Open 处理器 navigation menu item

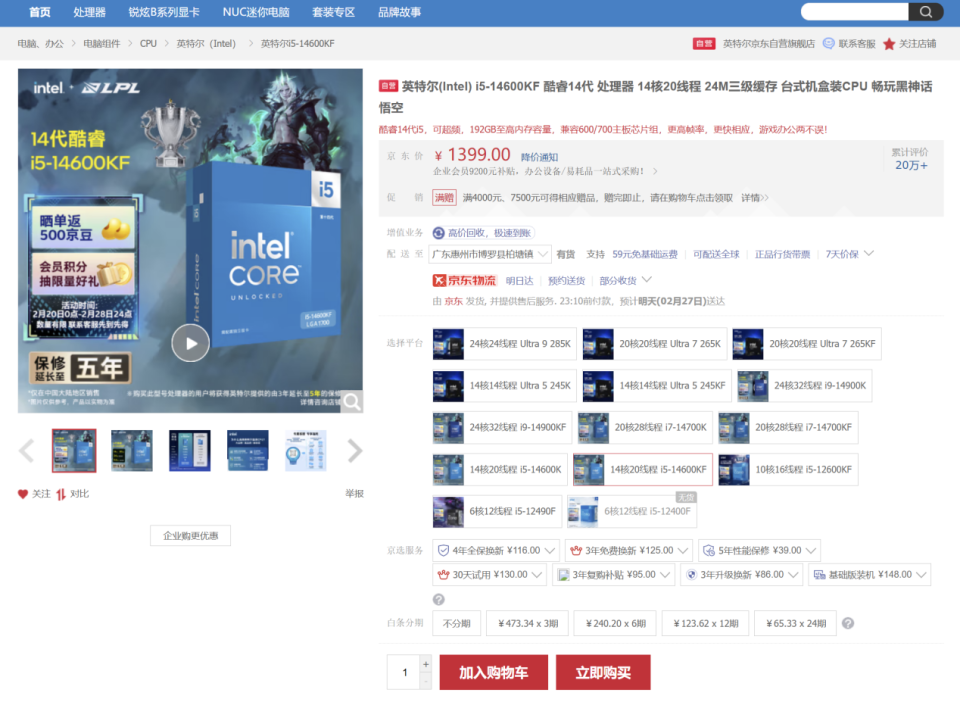(x=89, y=12)
